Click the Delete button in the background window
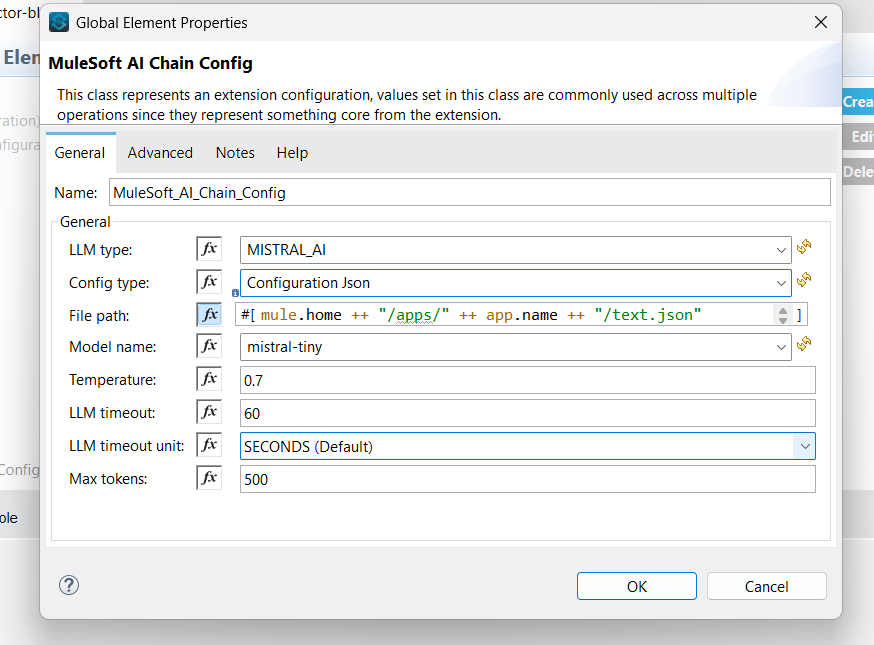This screenshot has height=645, width=874. 858,172
